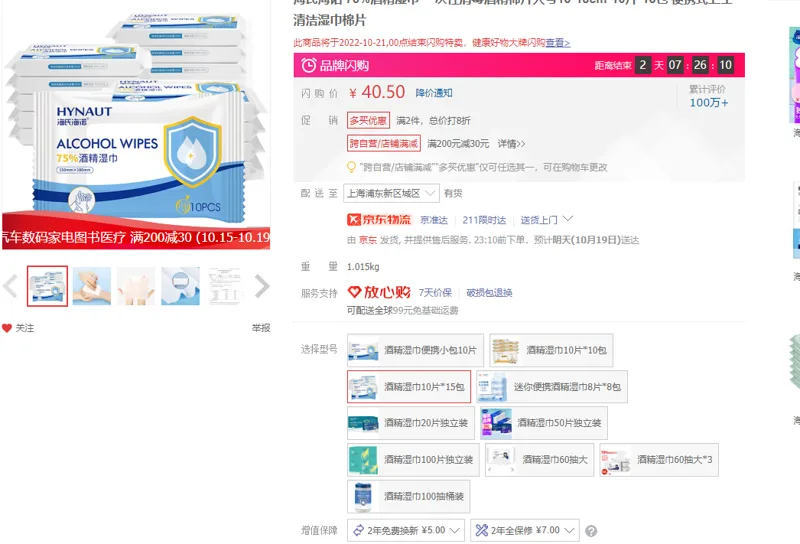Click the 有货 stock status text

coord(453,193)
